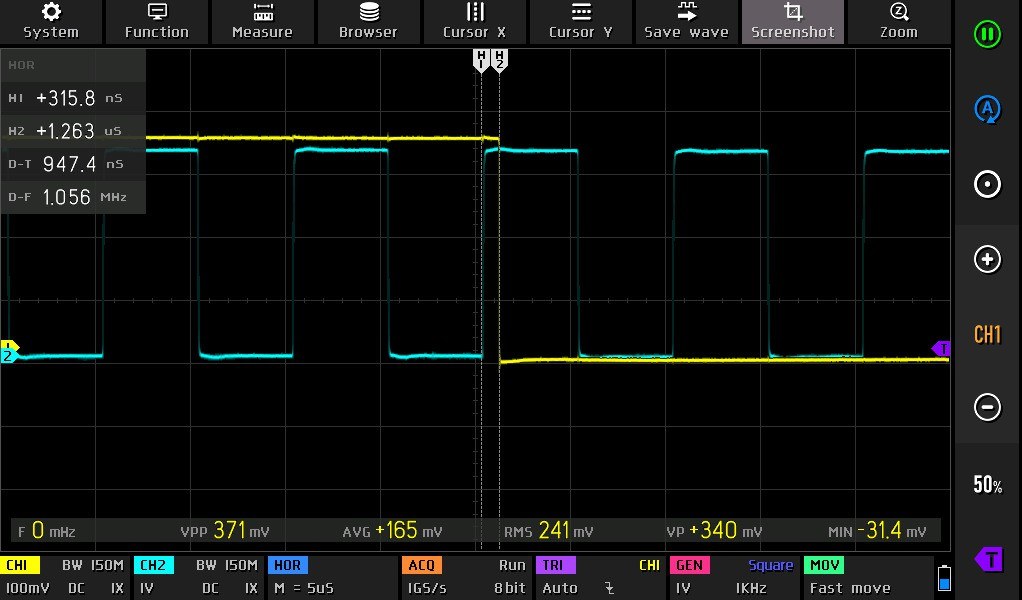Viewport: 1022px width, 600px height.
Task: Tap the MIN -31.4 mV measurement
Action: tap(877, 531)
